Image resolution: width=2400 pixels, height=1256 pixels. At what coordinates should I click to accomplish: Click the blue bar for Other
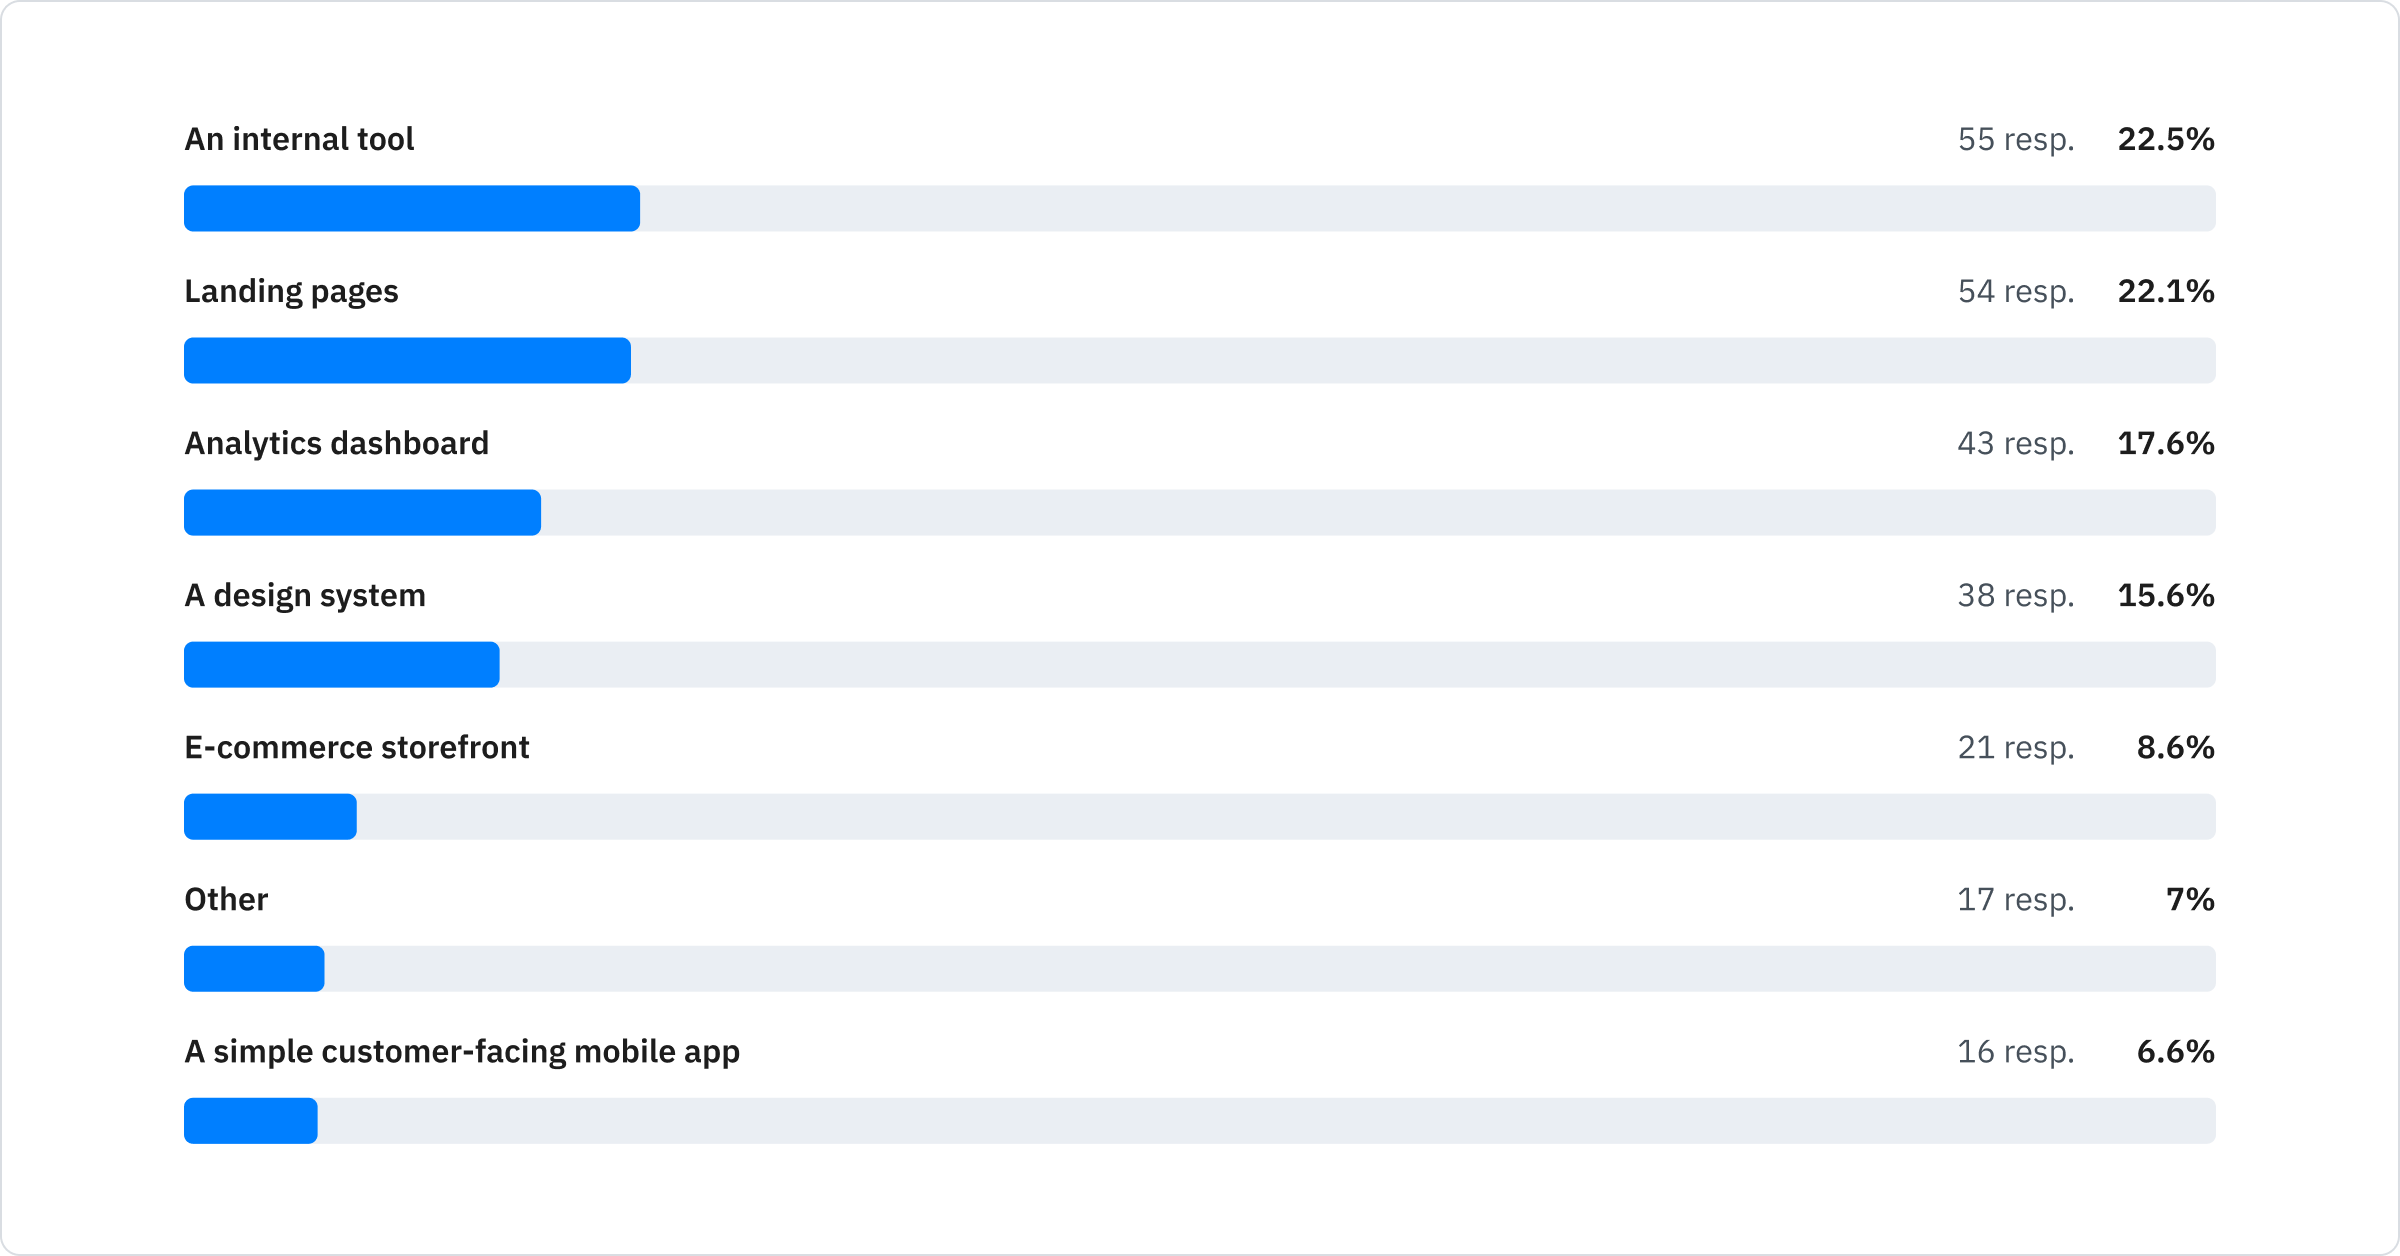(254, 968)
